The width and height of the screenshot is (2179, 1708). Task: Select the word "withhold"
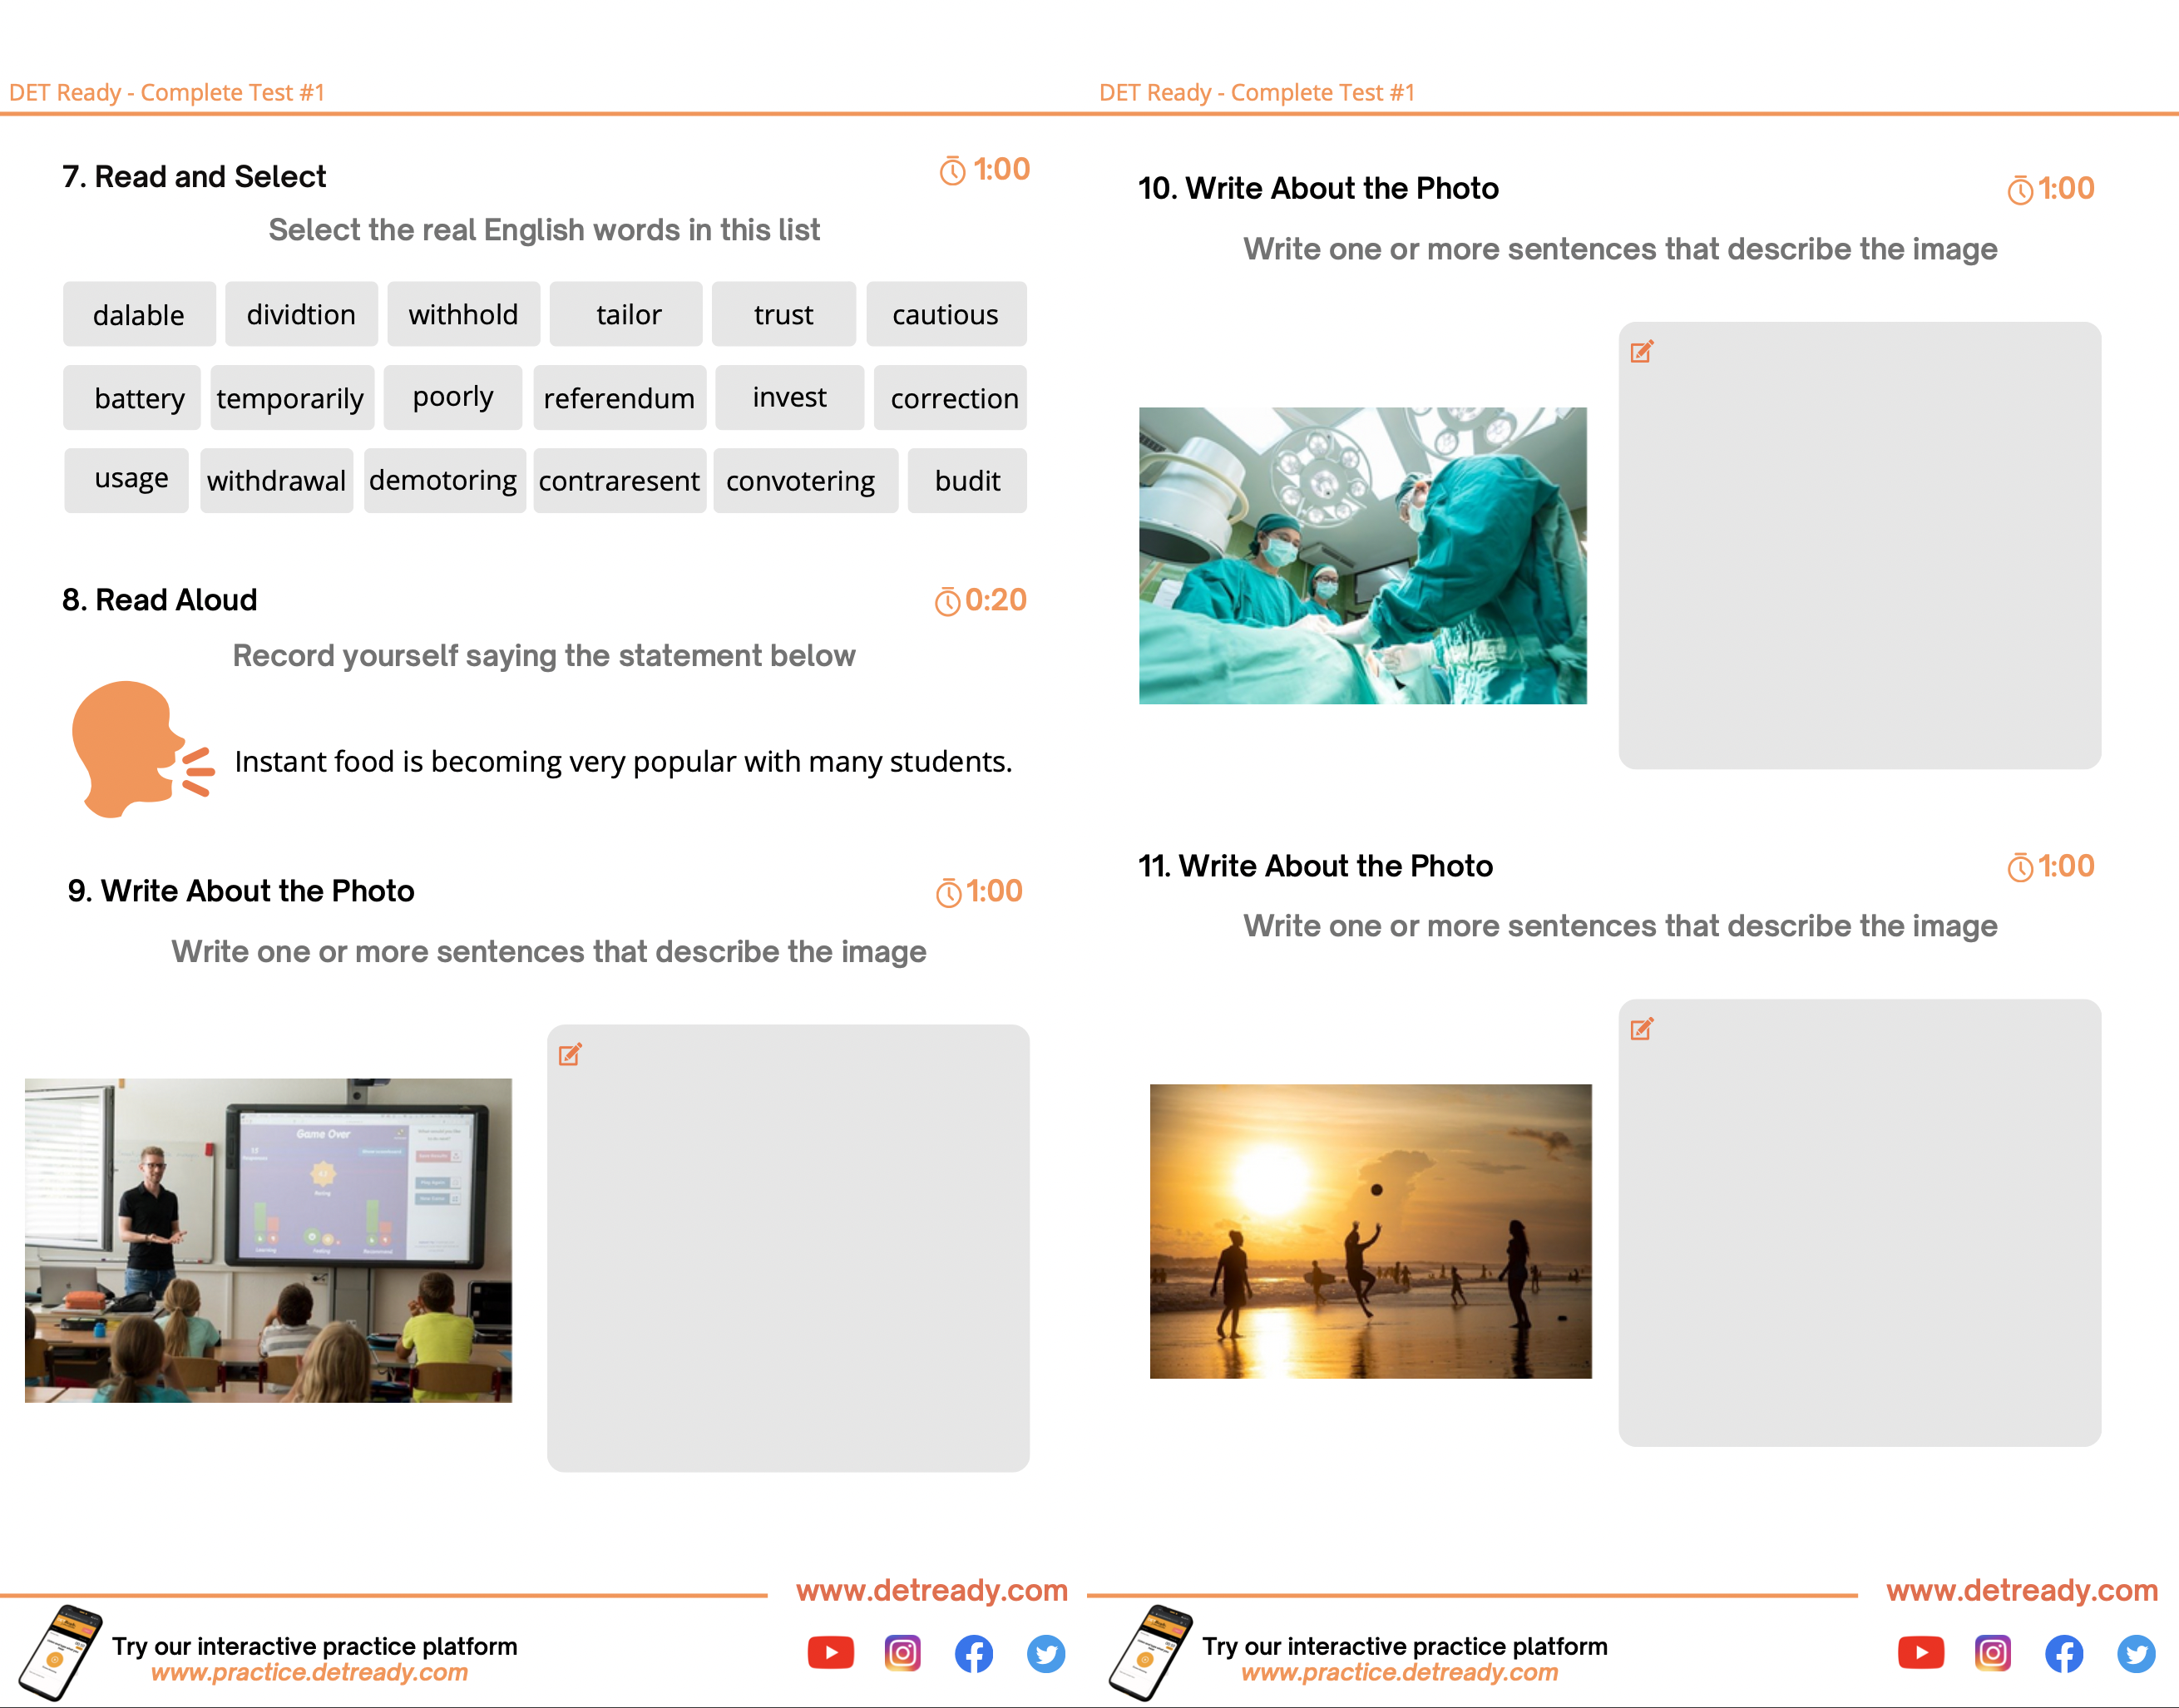463,315
